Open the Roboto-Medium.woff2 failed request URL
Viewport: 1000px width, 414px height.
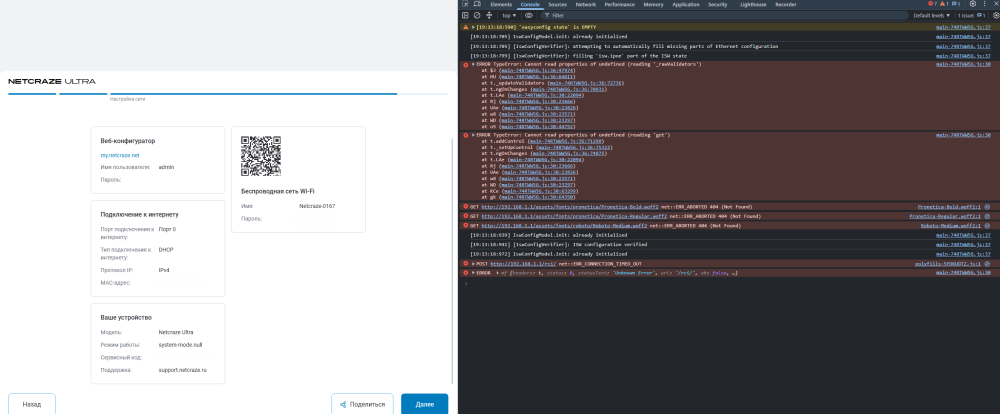[564, 226]
